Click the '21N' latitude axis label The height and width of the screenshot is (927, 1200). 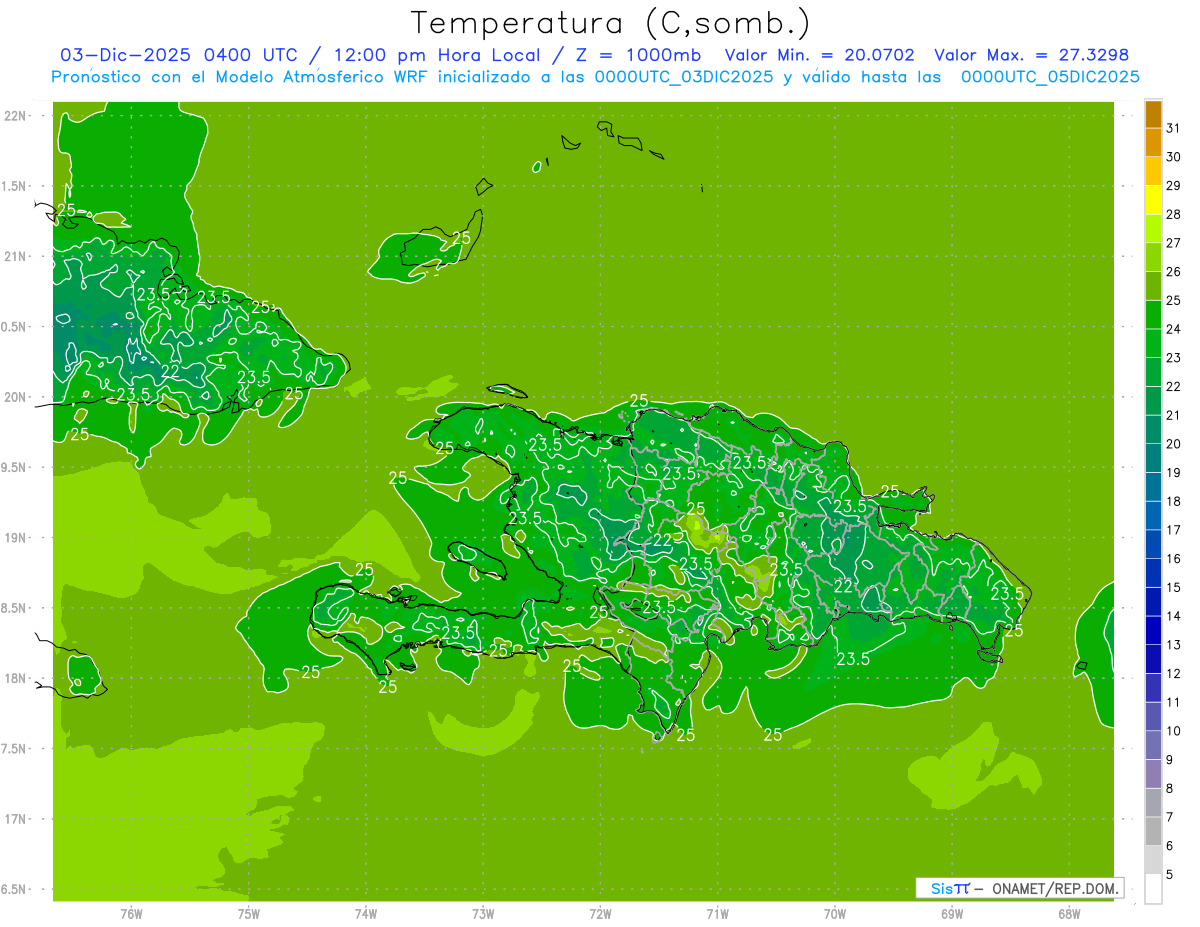(15, 256)
